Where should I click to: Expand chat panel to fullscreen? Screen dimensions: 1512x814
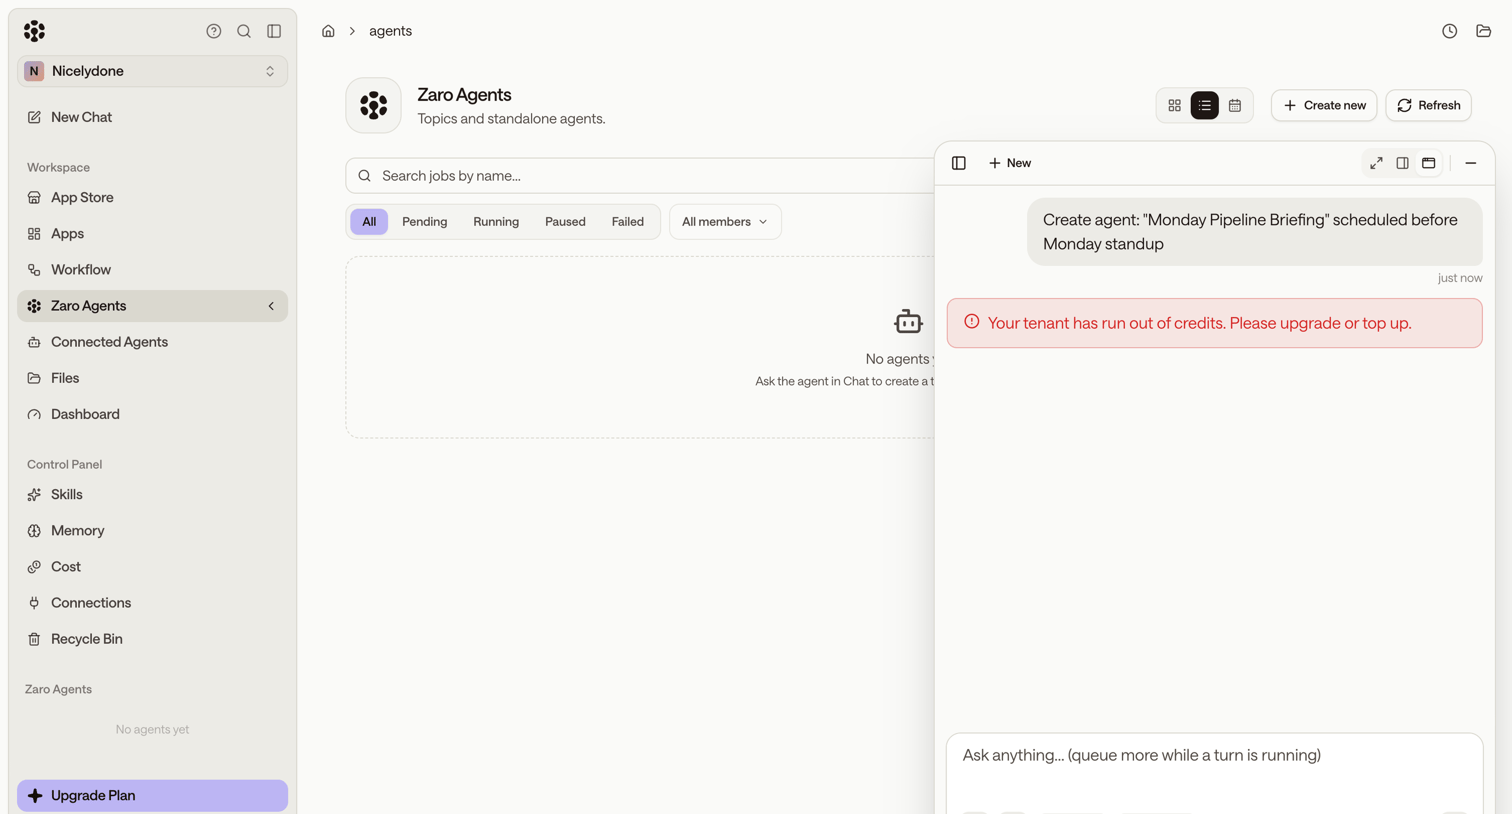coord(1377,163)
